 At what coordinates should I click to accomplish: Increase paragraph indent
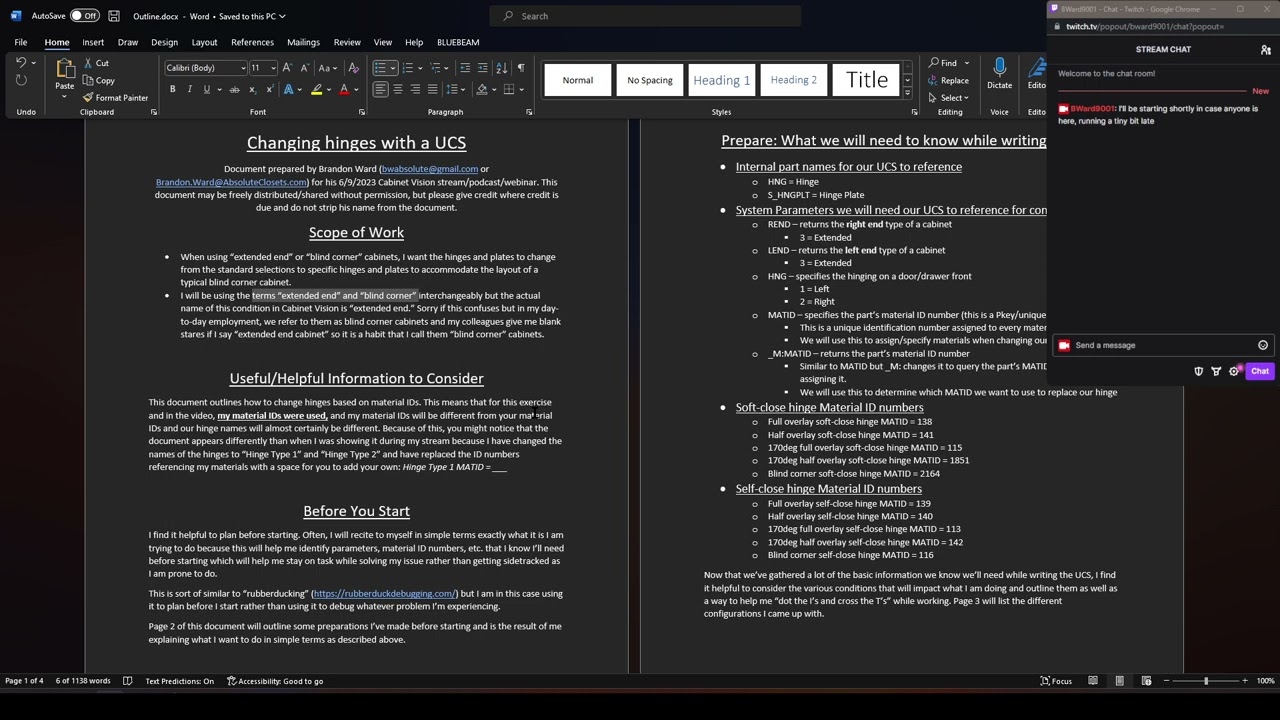pos(482,68)
